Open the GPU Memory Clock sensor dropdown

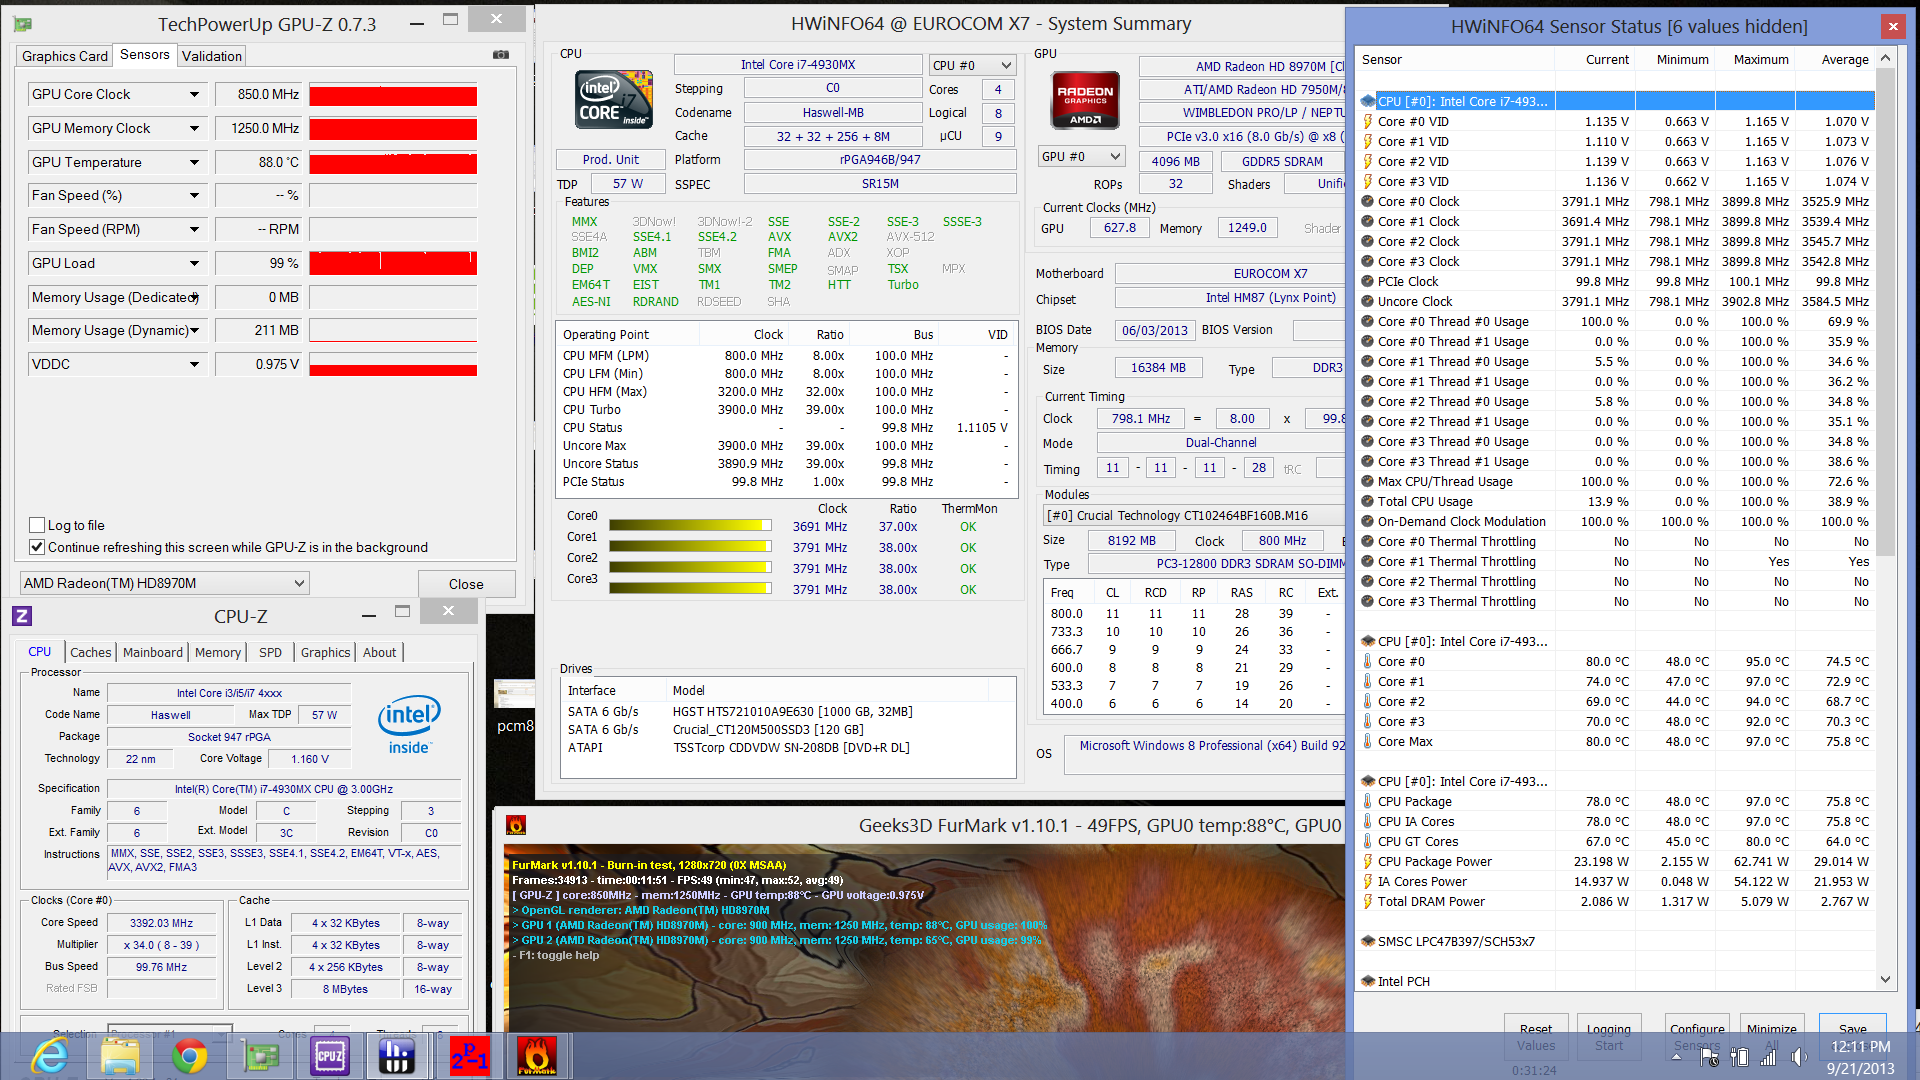(x=194, y=128)
